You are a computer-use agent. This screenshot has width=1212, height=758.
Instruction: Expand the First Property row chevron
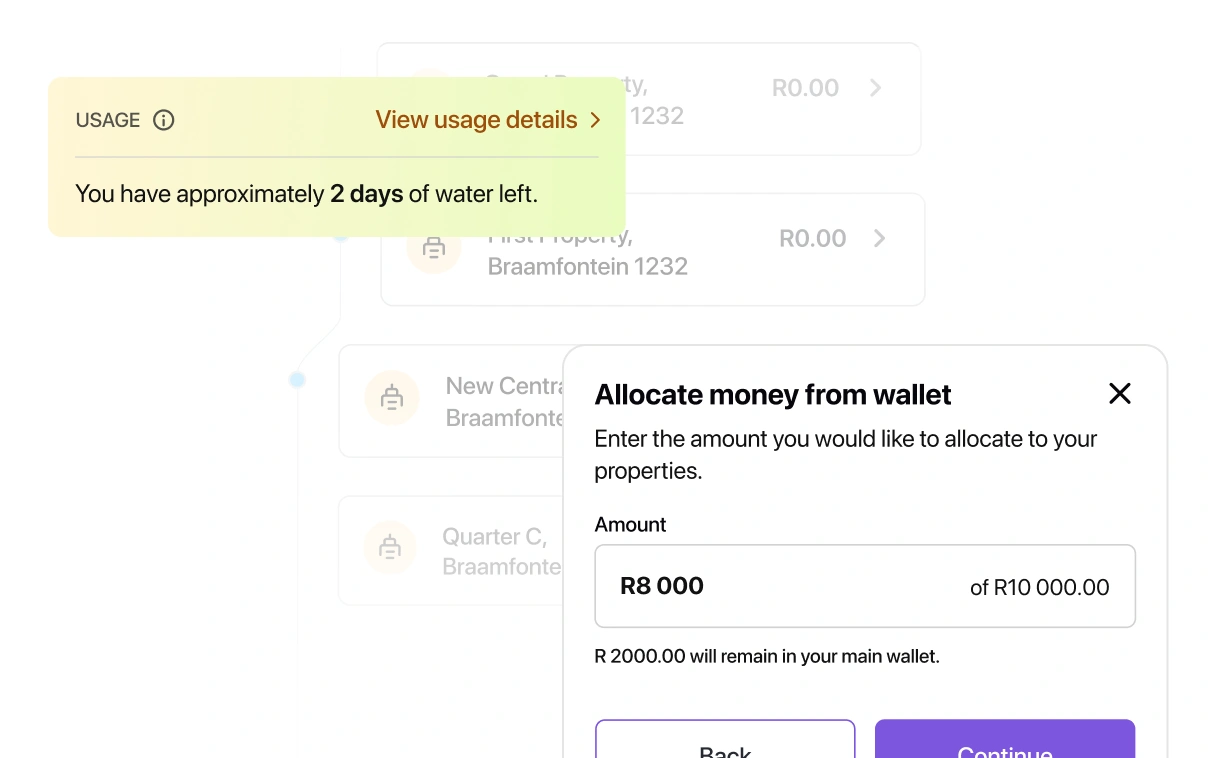[880, 238]
